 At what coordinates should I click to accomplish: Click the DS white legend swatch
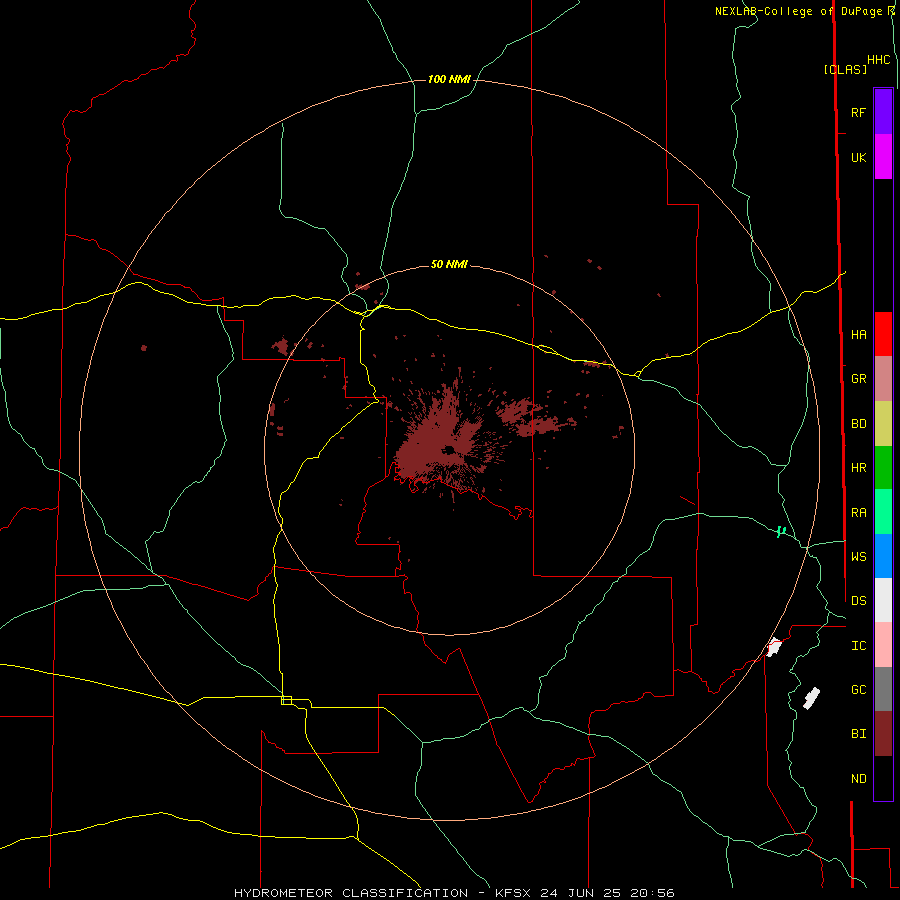pyautogui.click(x=883, y=600)
